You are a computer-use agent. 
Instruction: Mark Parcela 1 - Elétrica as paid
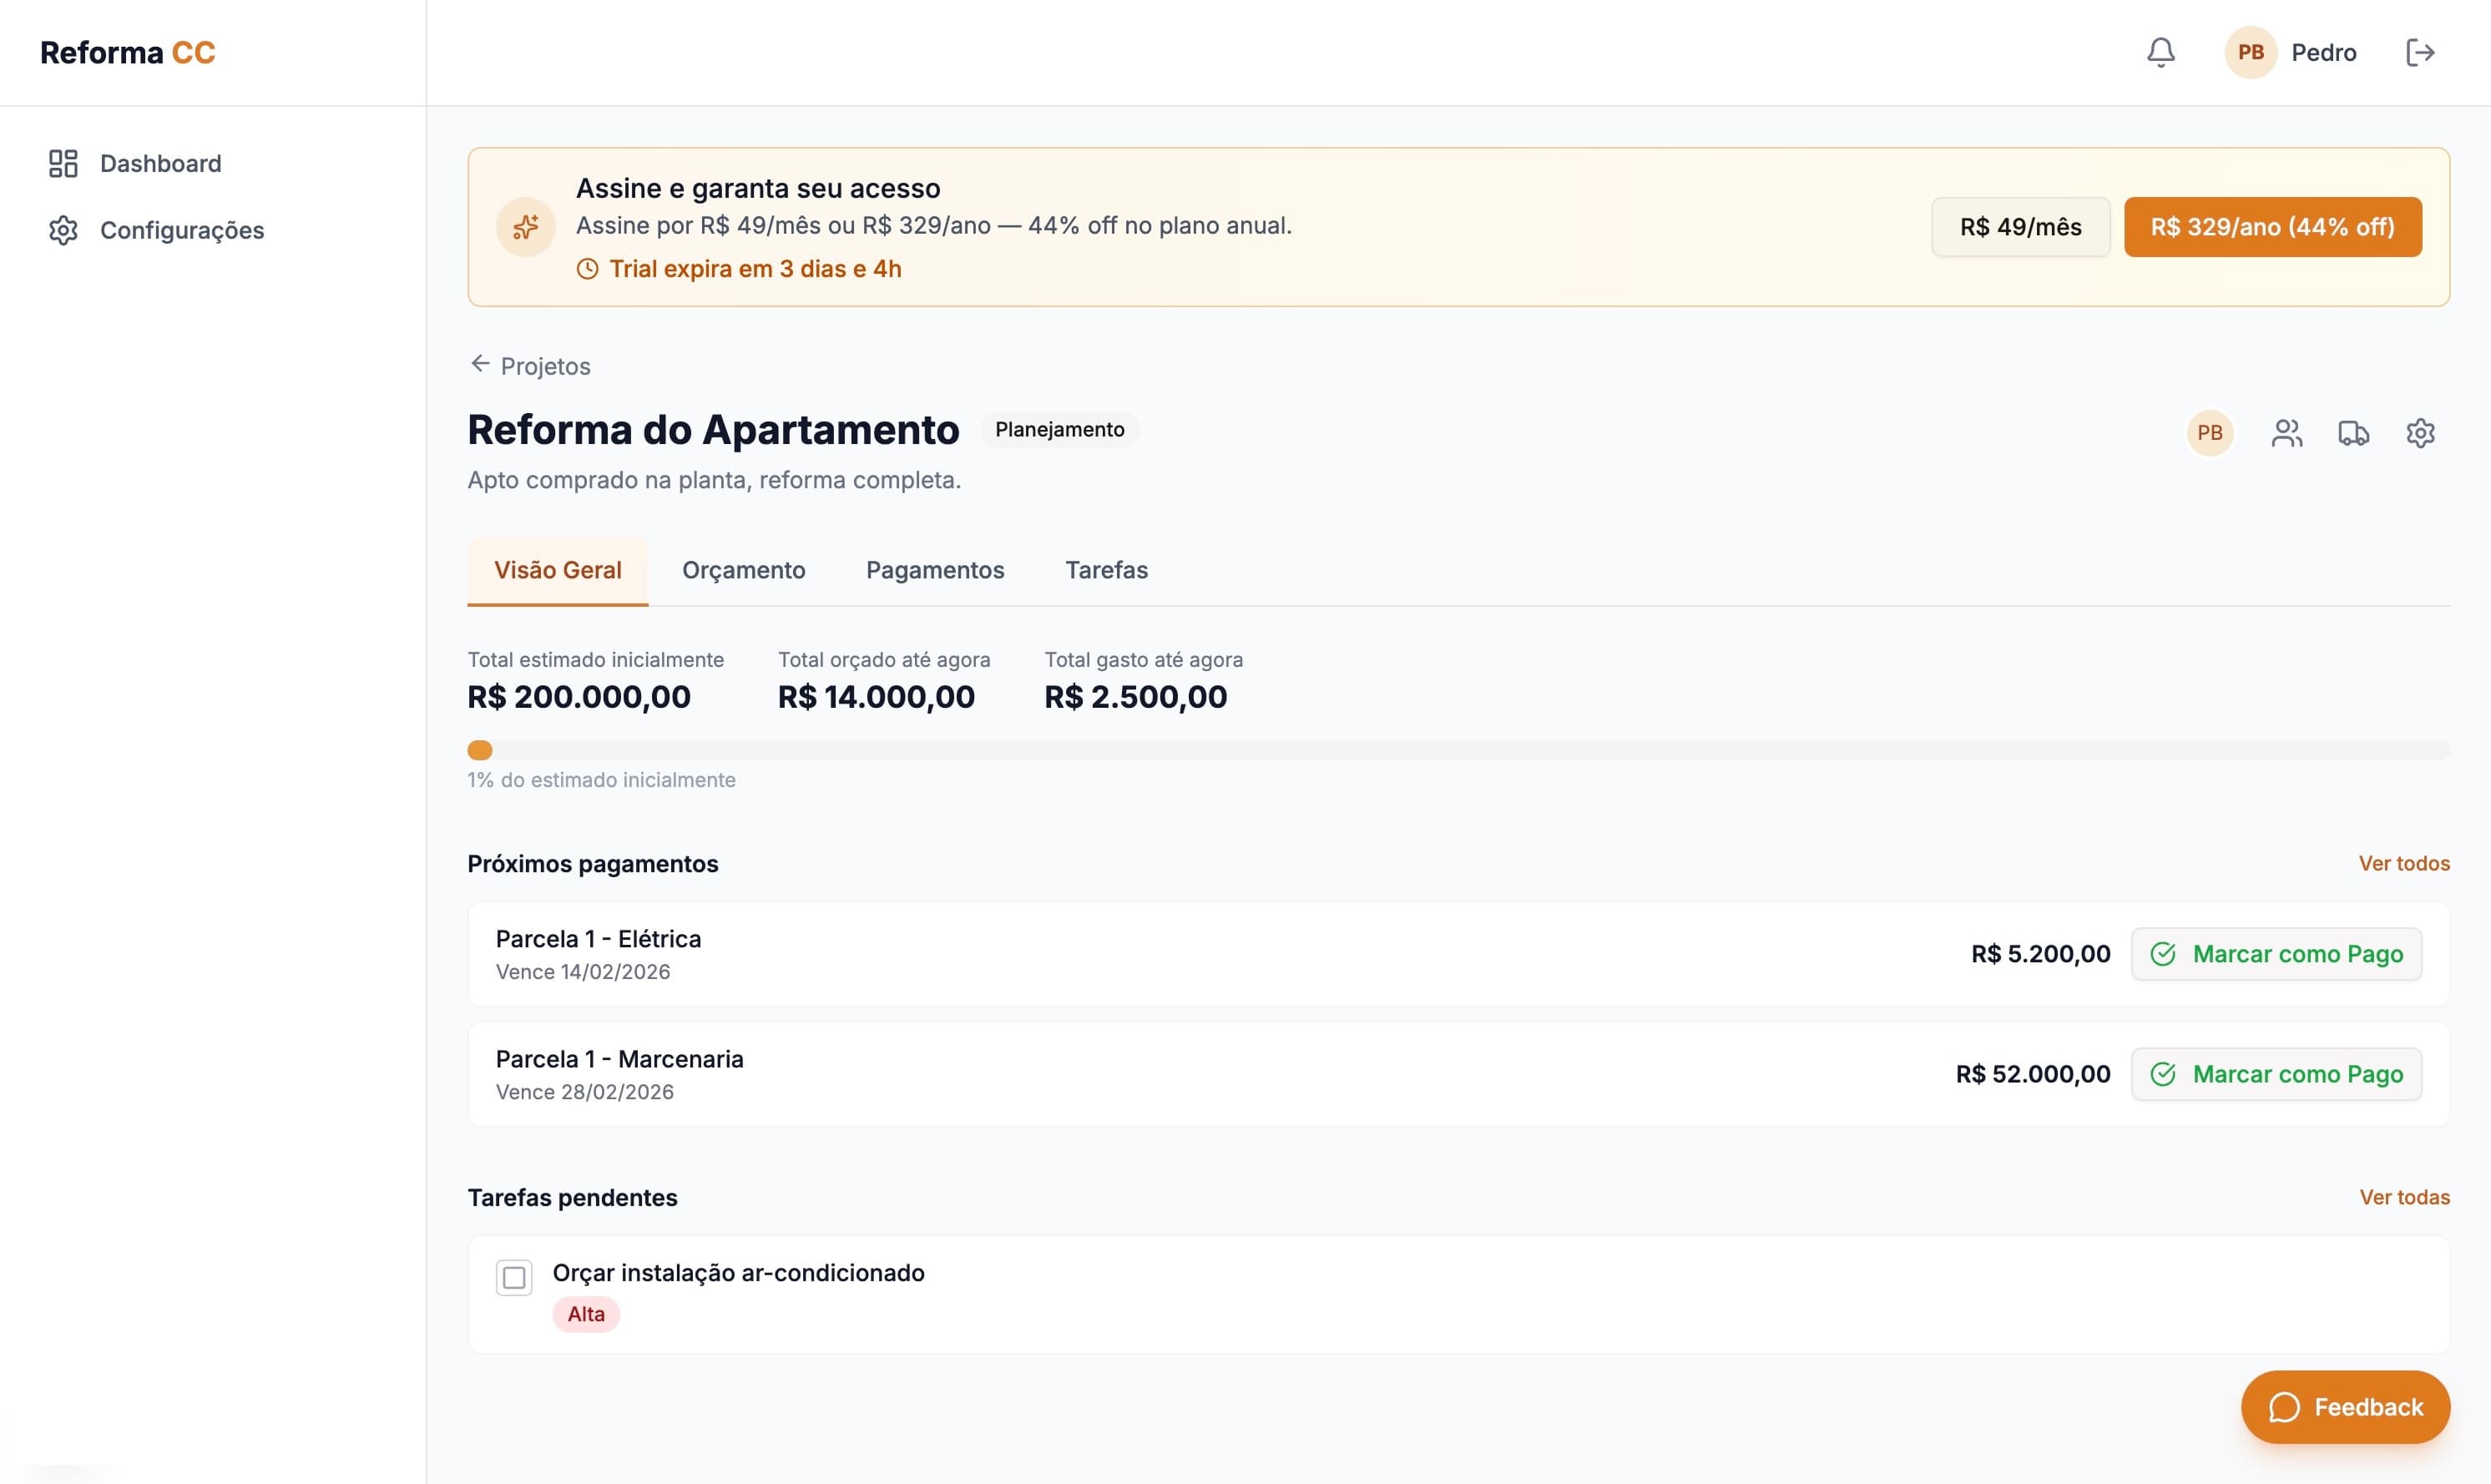2276,953
